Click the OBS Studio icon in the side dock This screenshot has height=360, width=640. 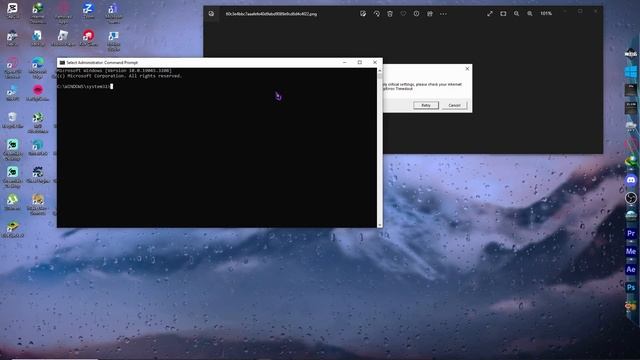tap(631, 198)
